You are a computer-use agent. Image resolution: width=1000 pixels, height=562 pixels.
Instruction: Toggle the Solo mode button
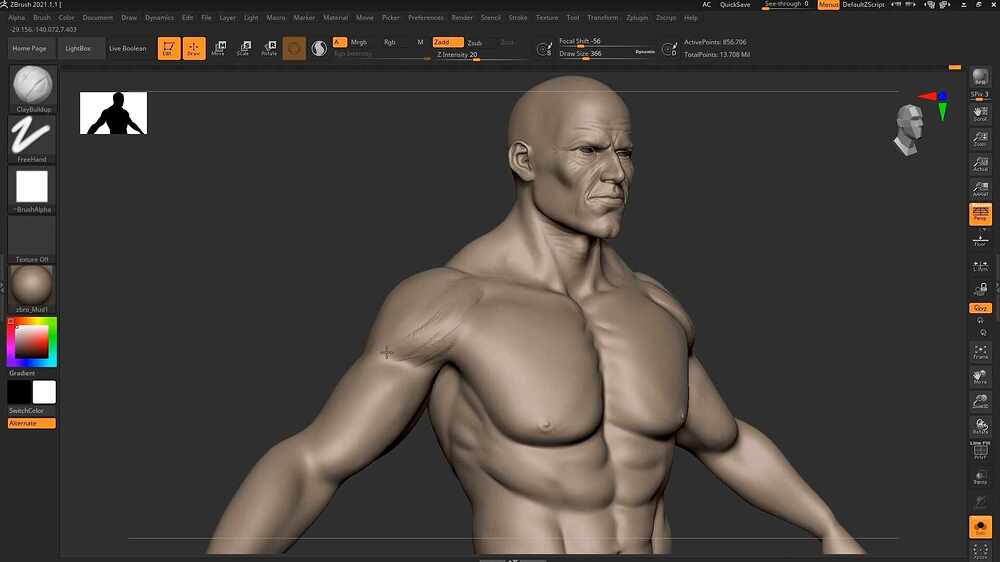coord(980,527)
